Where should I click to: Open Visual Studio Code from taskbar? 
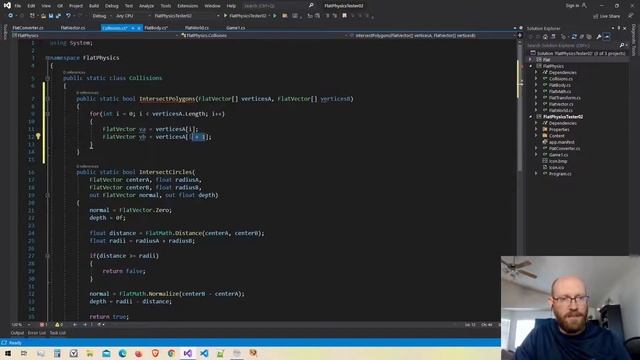tap(204, 353)
